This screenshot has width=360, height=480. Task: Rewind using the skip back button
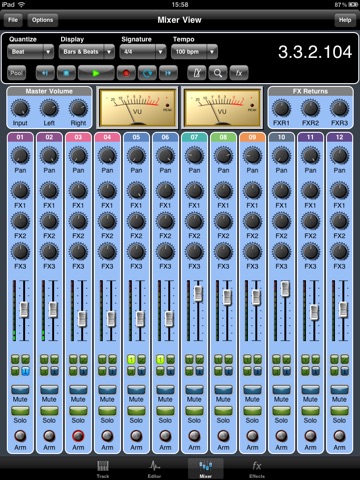[x=45, y=73]
